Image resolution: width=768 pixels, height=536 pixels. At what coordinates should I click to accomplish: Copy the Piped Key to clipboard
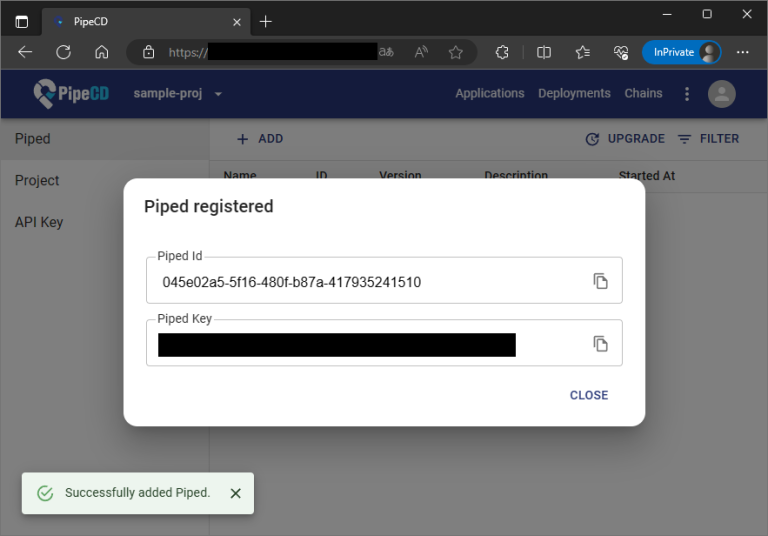coord(600,344)
